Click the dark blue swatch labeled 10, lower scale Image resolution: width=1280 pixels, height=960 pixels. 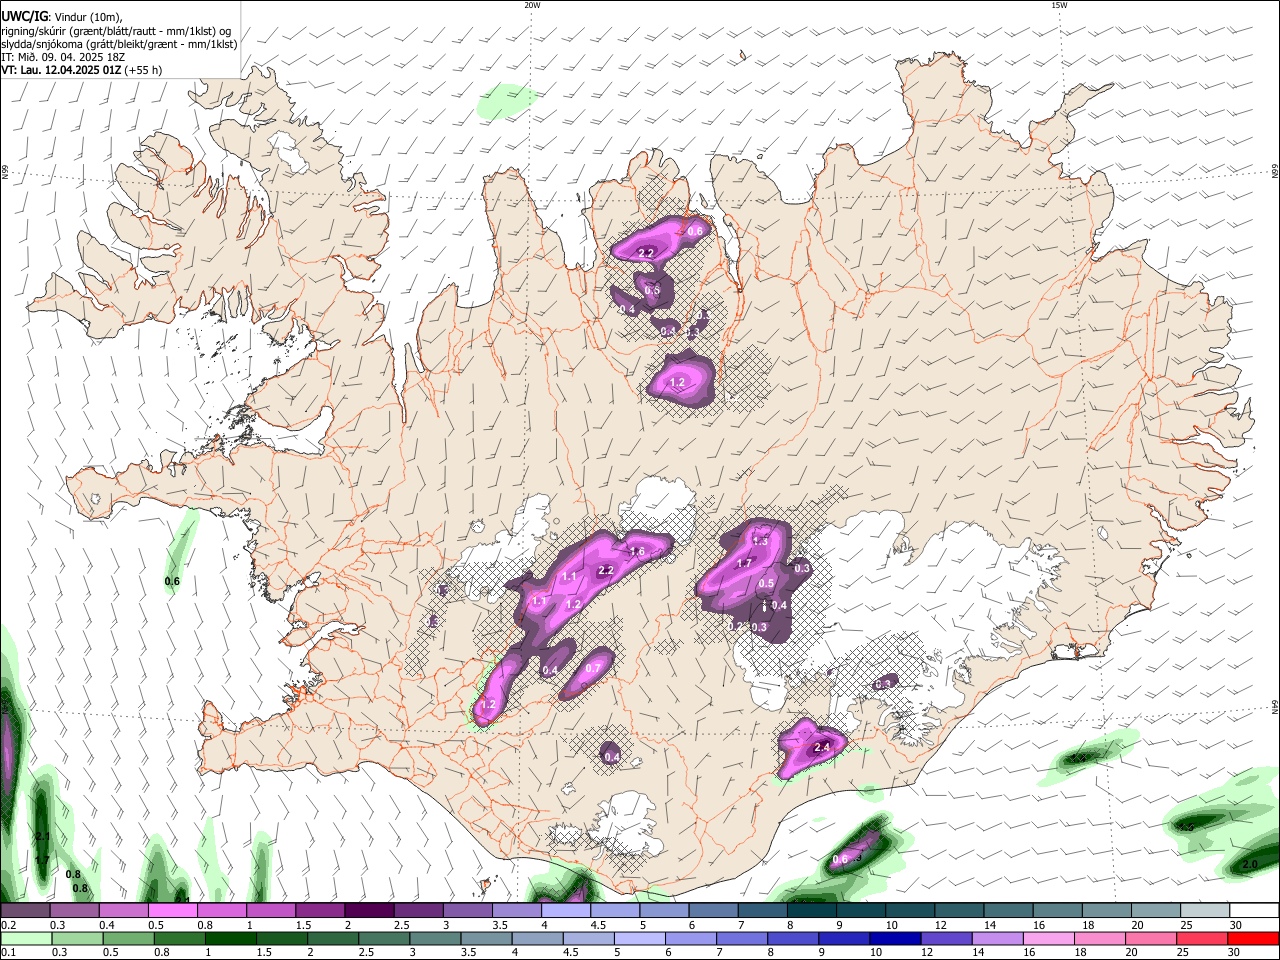pos(894,938)
